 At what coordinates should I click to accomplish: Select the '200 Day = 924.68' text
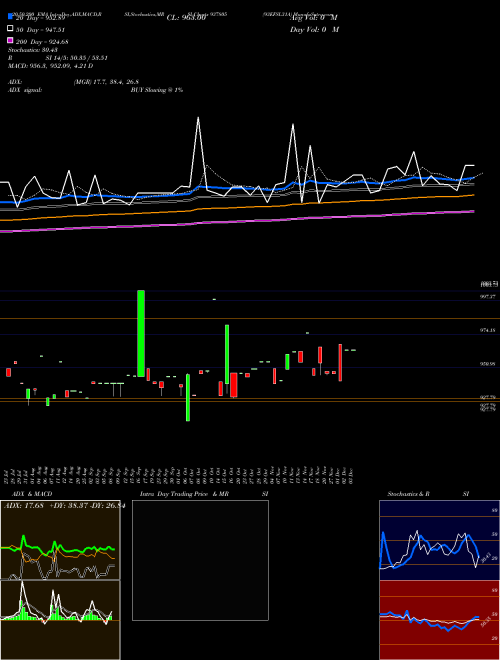tap(42, 42)
